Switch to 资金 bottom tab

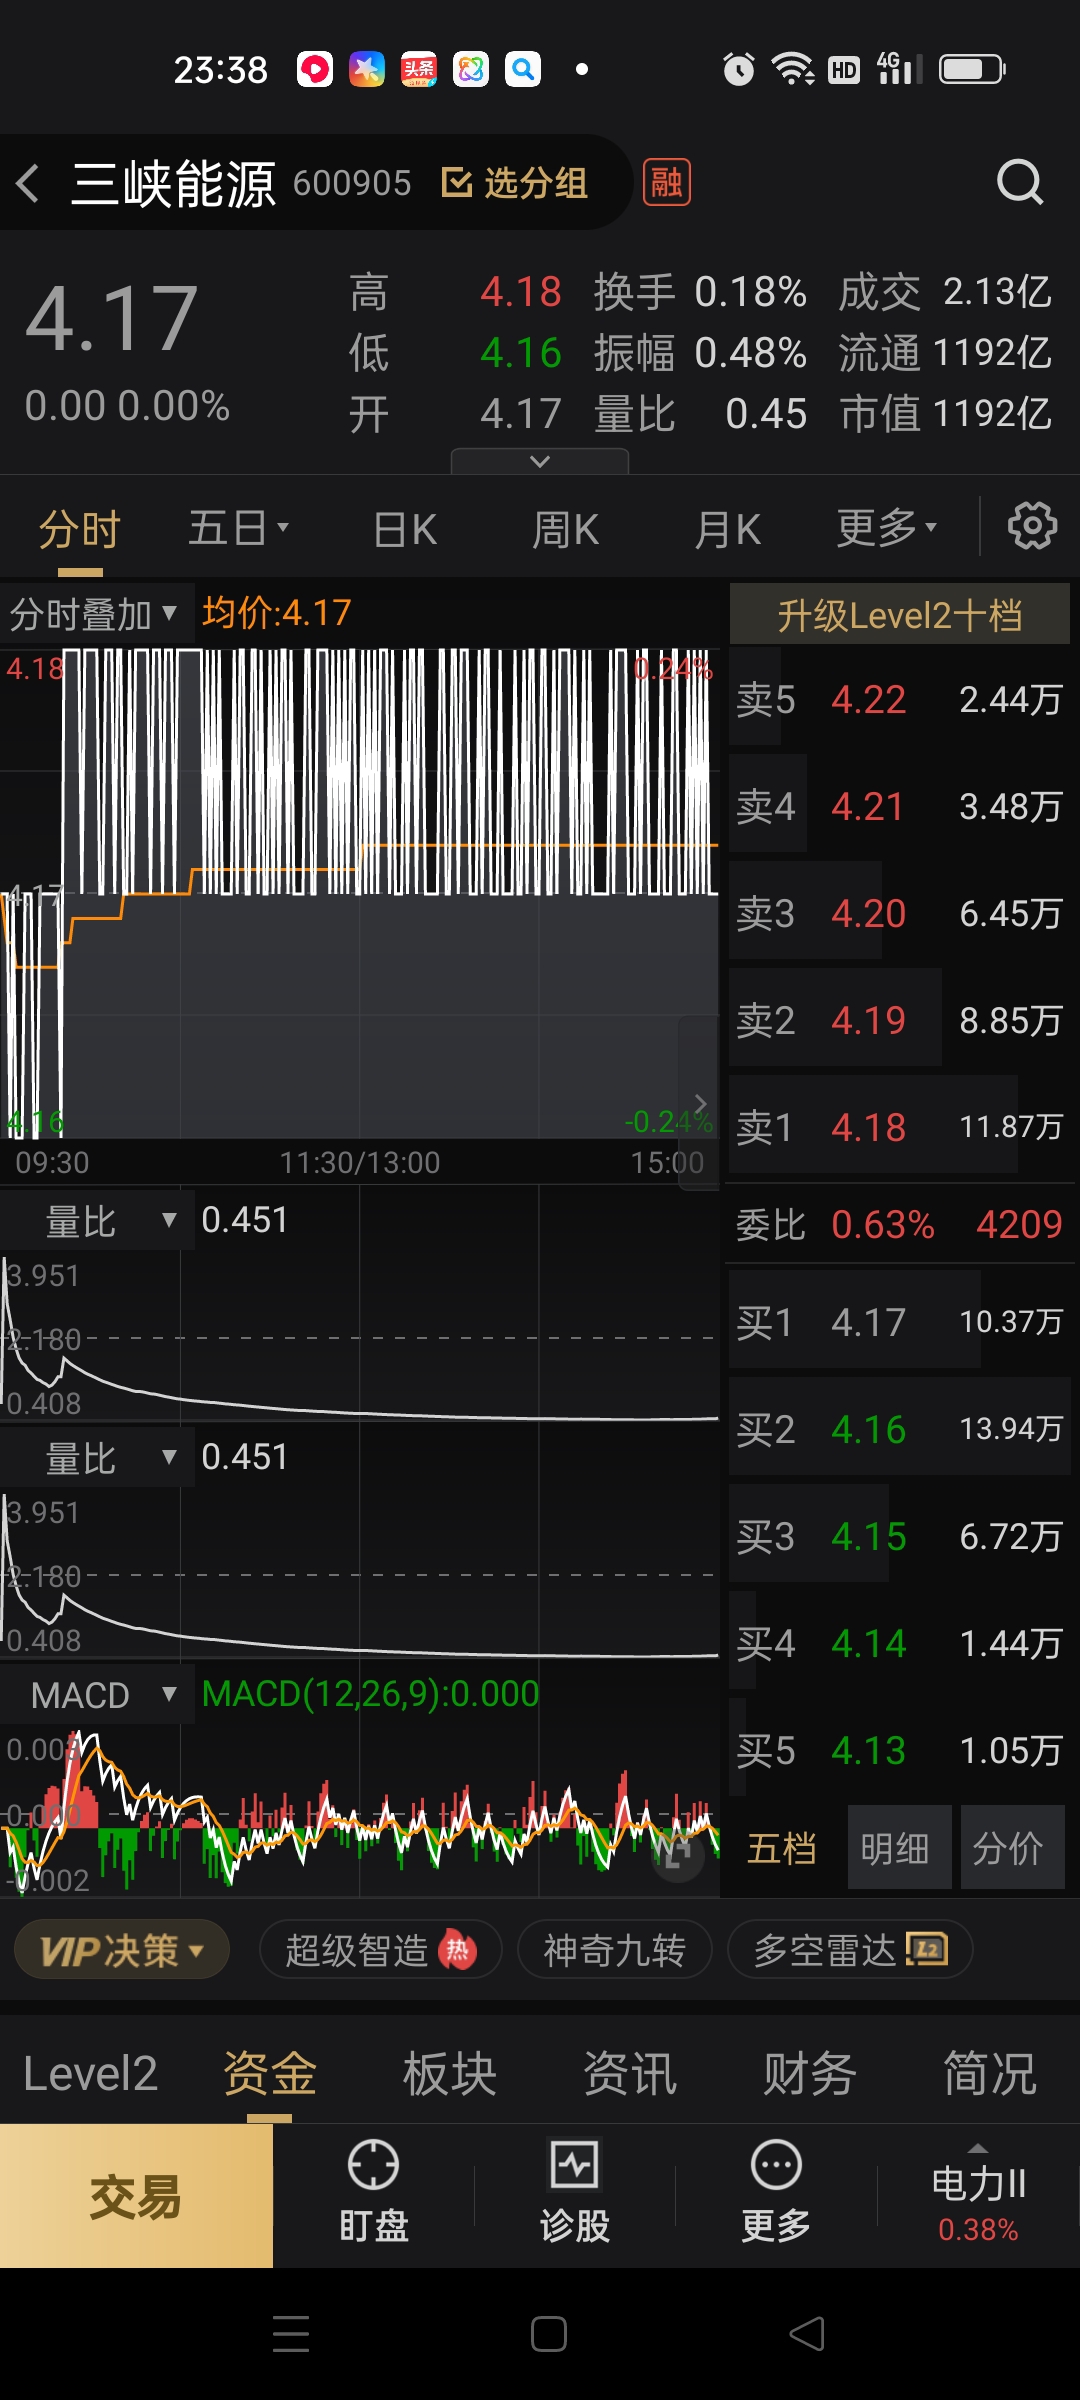point(270,2073)
